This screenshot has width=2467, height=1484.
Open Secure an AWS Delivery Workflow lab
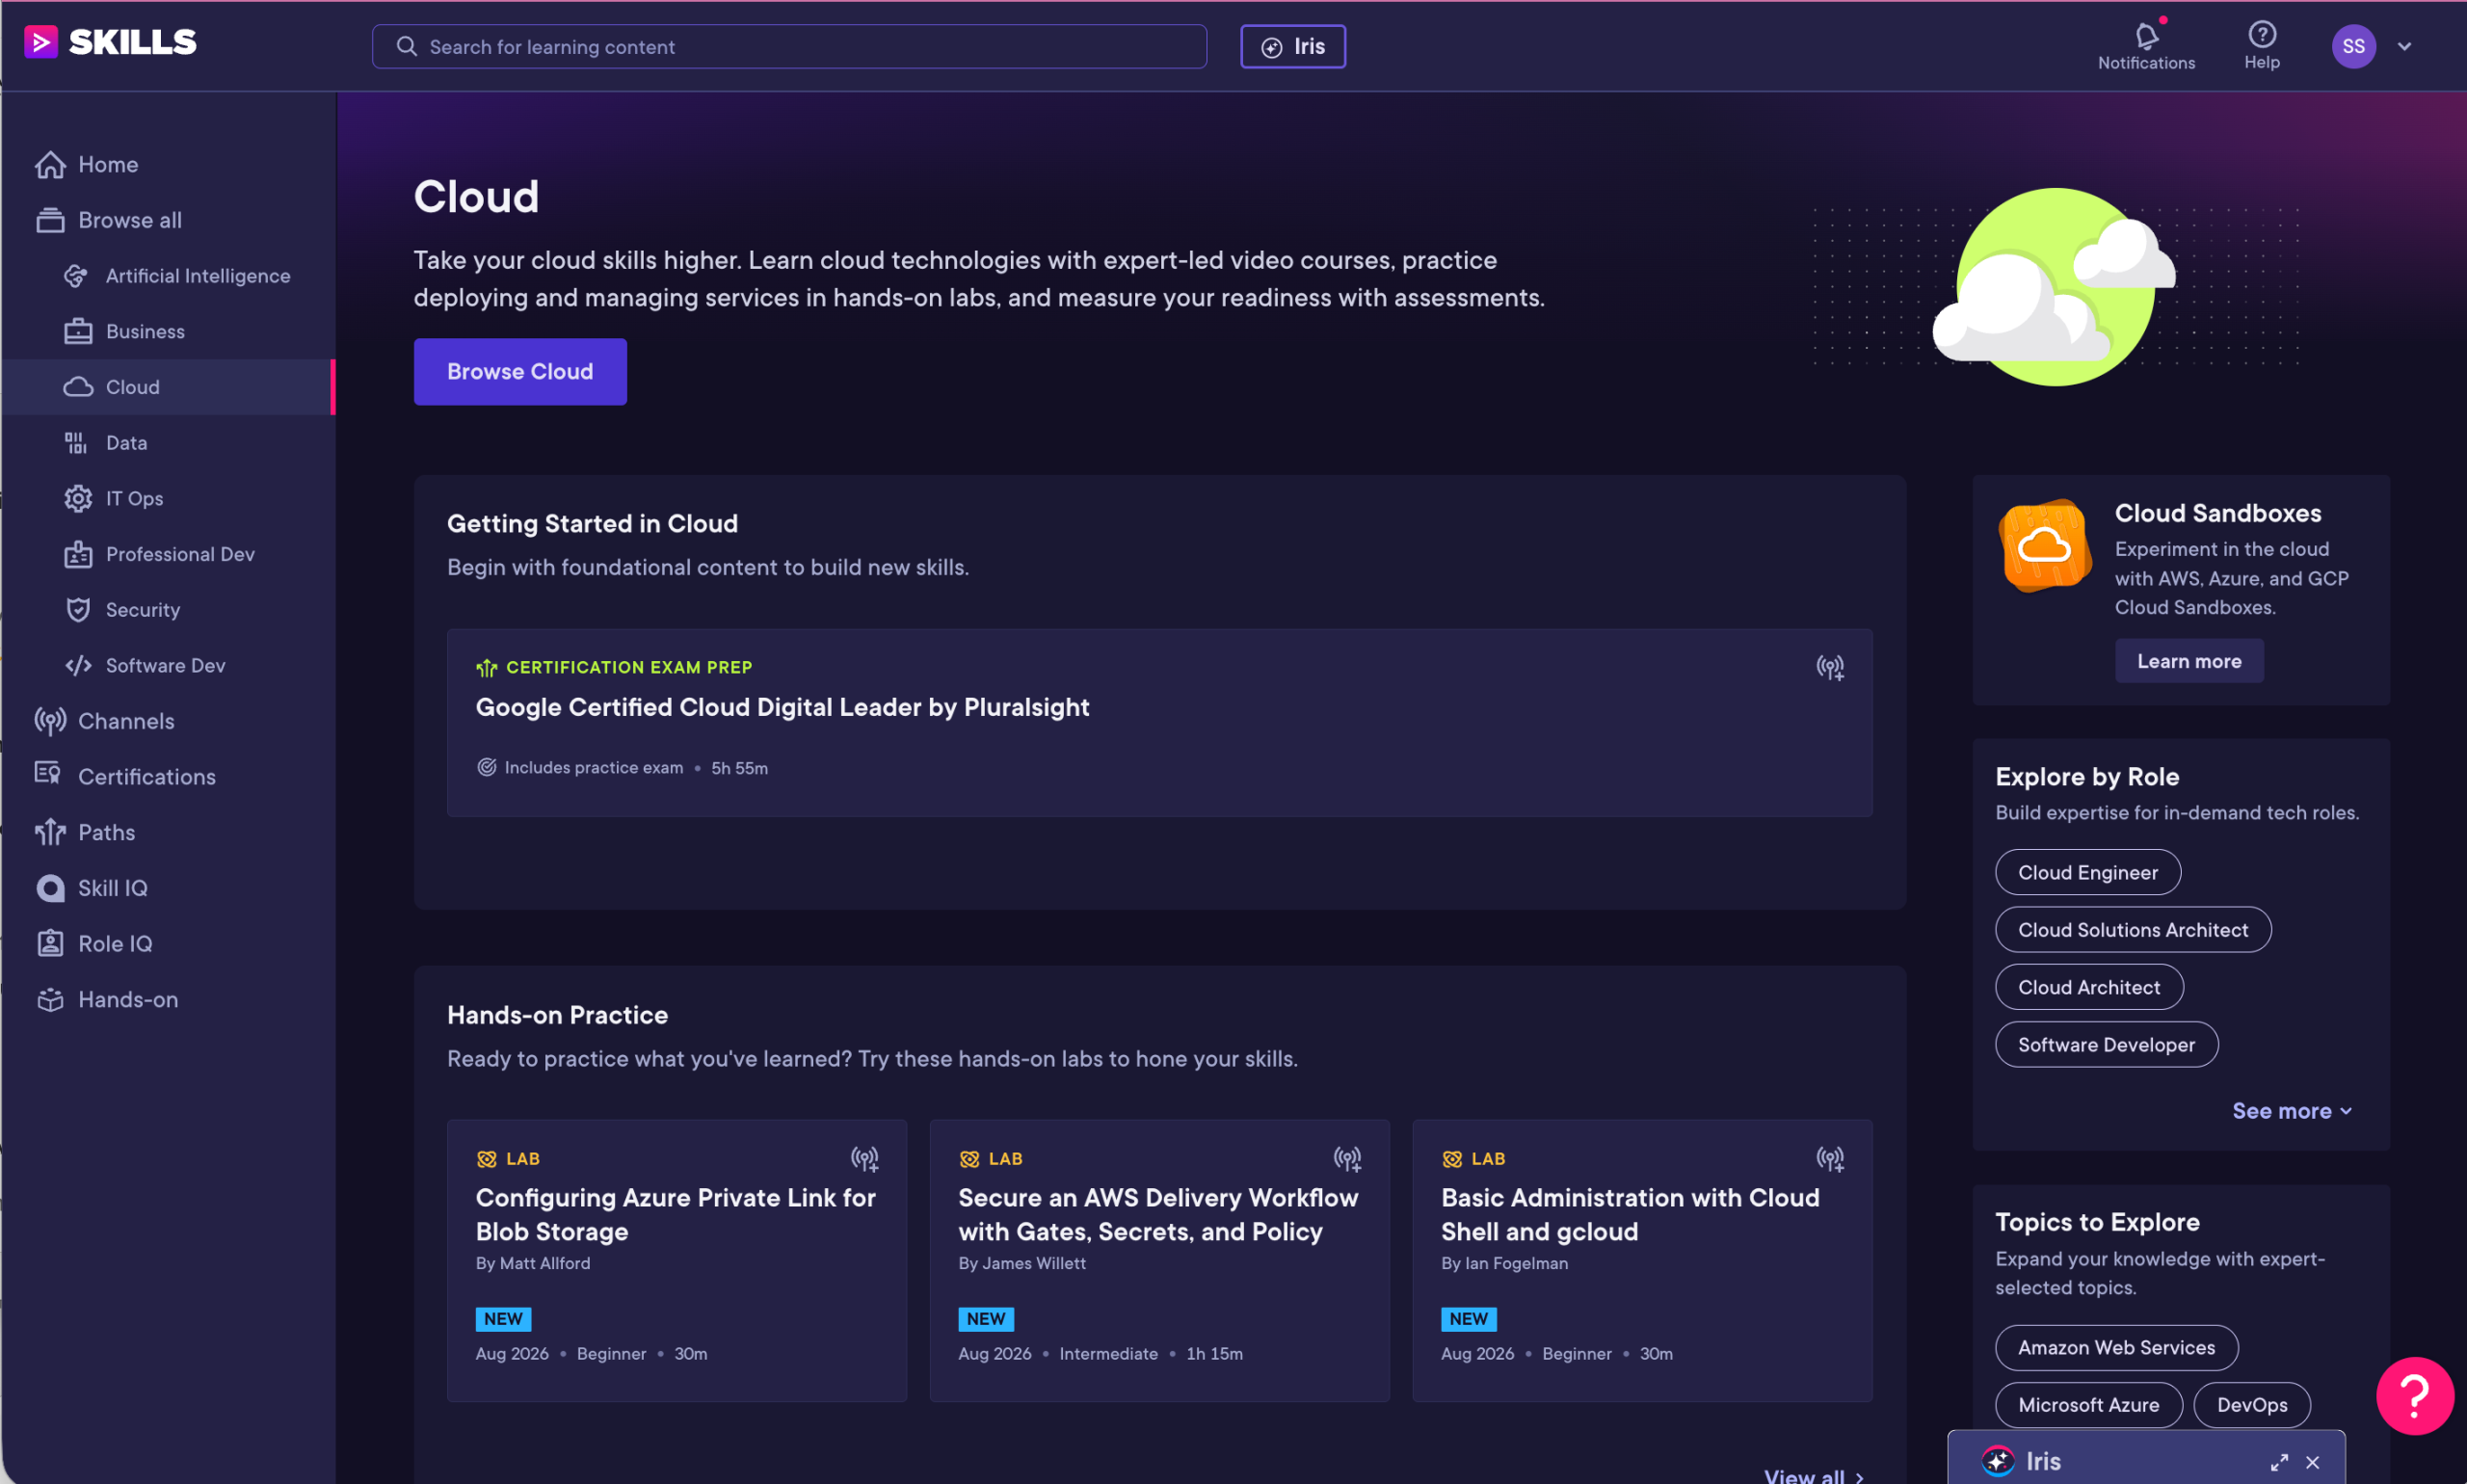click(1158, 1215)
